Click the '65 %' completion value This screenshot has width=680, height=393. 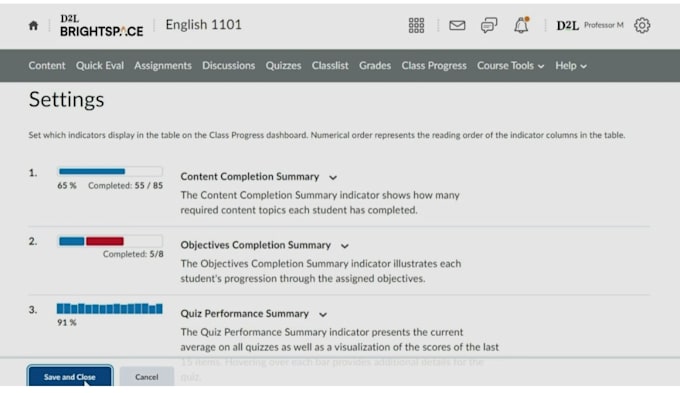coord(67,185)
